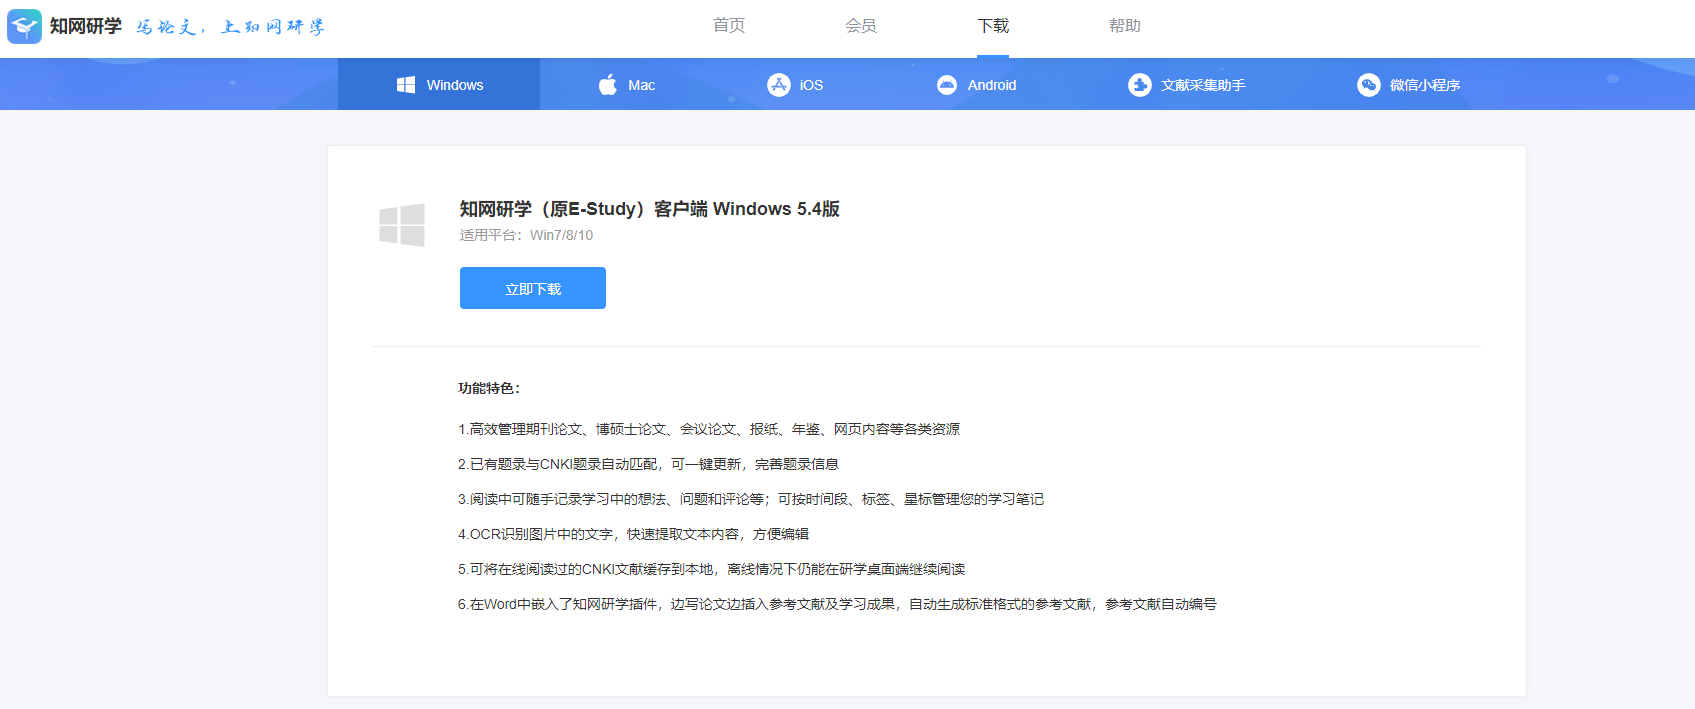1695x709 pixels.
Task: Click feature line 4 about OCR识别图片
Action: [633, 534]
